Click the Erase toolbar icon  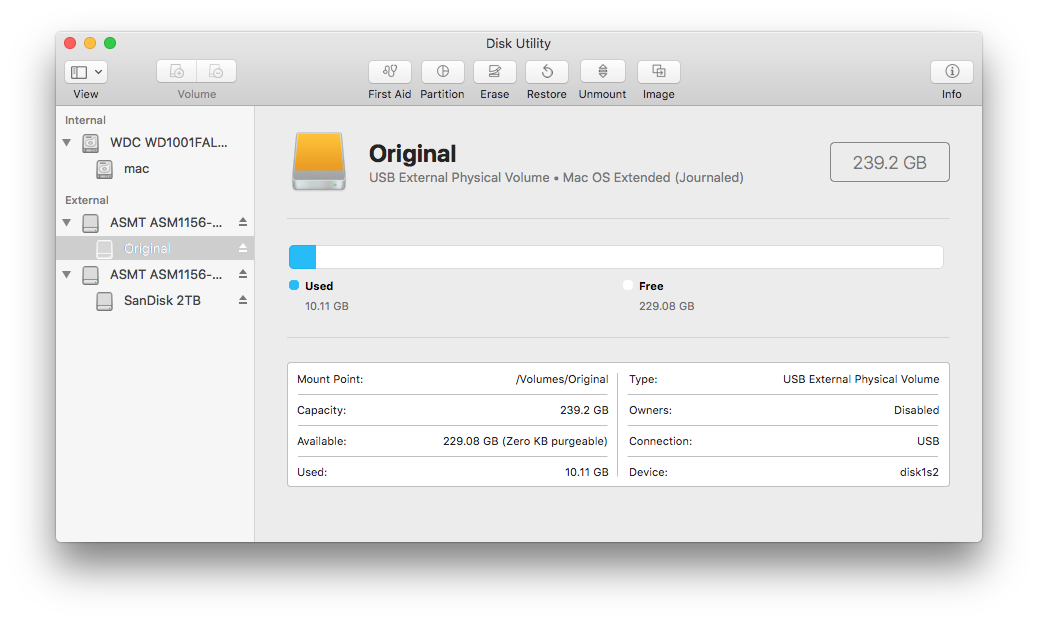(495, 71)
